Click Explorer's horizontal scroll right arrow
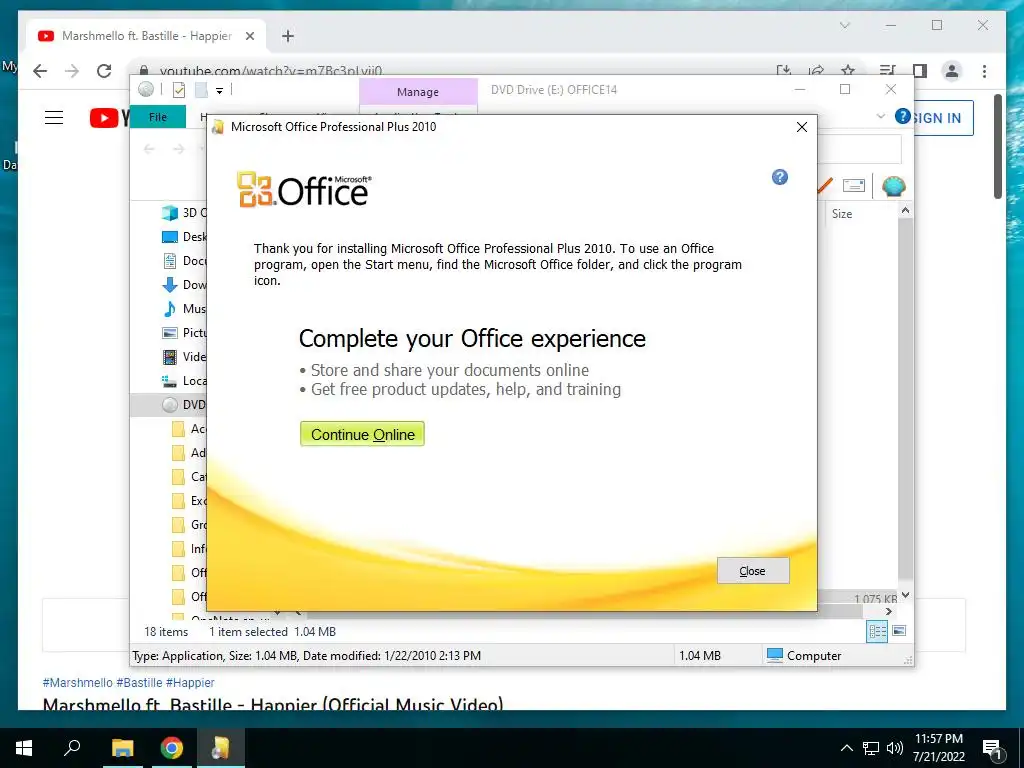 [x=888, y=611]
